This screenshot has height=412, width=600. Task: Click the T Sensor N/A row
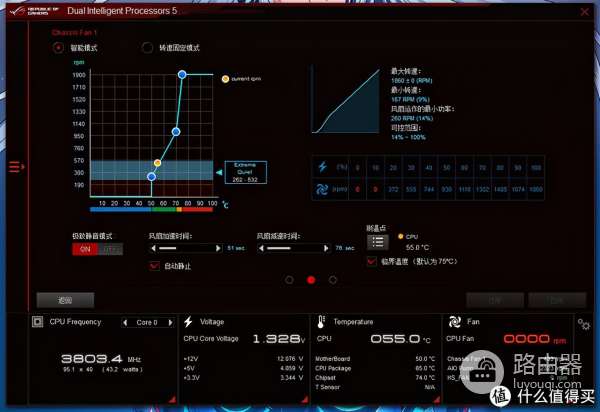coord(375,387)
